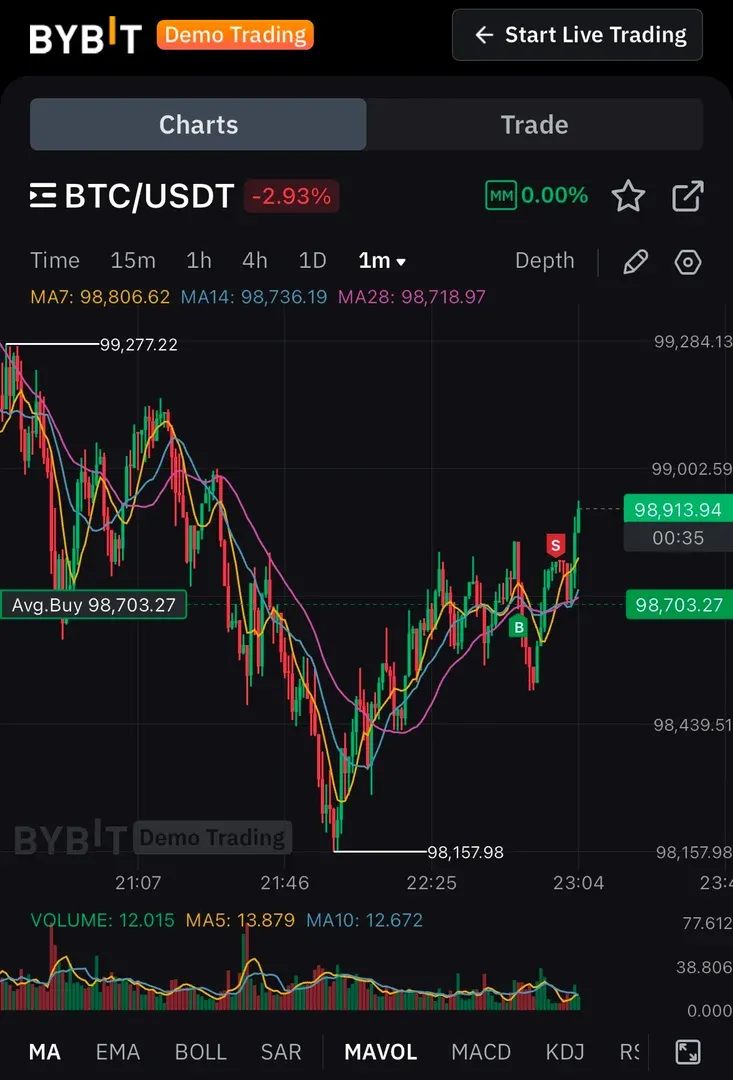Click the 00:35 candle countdown
Viewport: 733px width, 1080px height.
point(678,538)
